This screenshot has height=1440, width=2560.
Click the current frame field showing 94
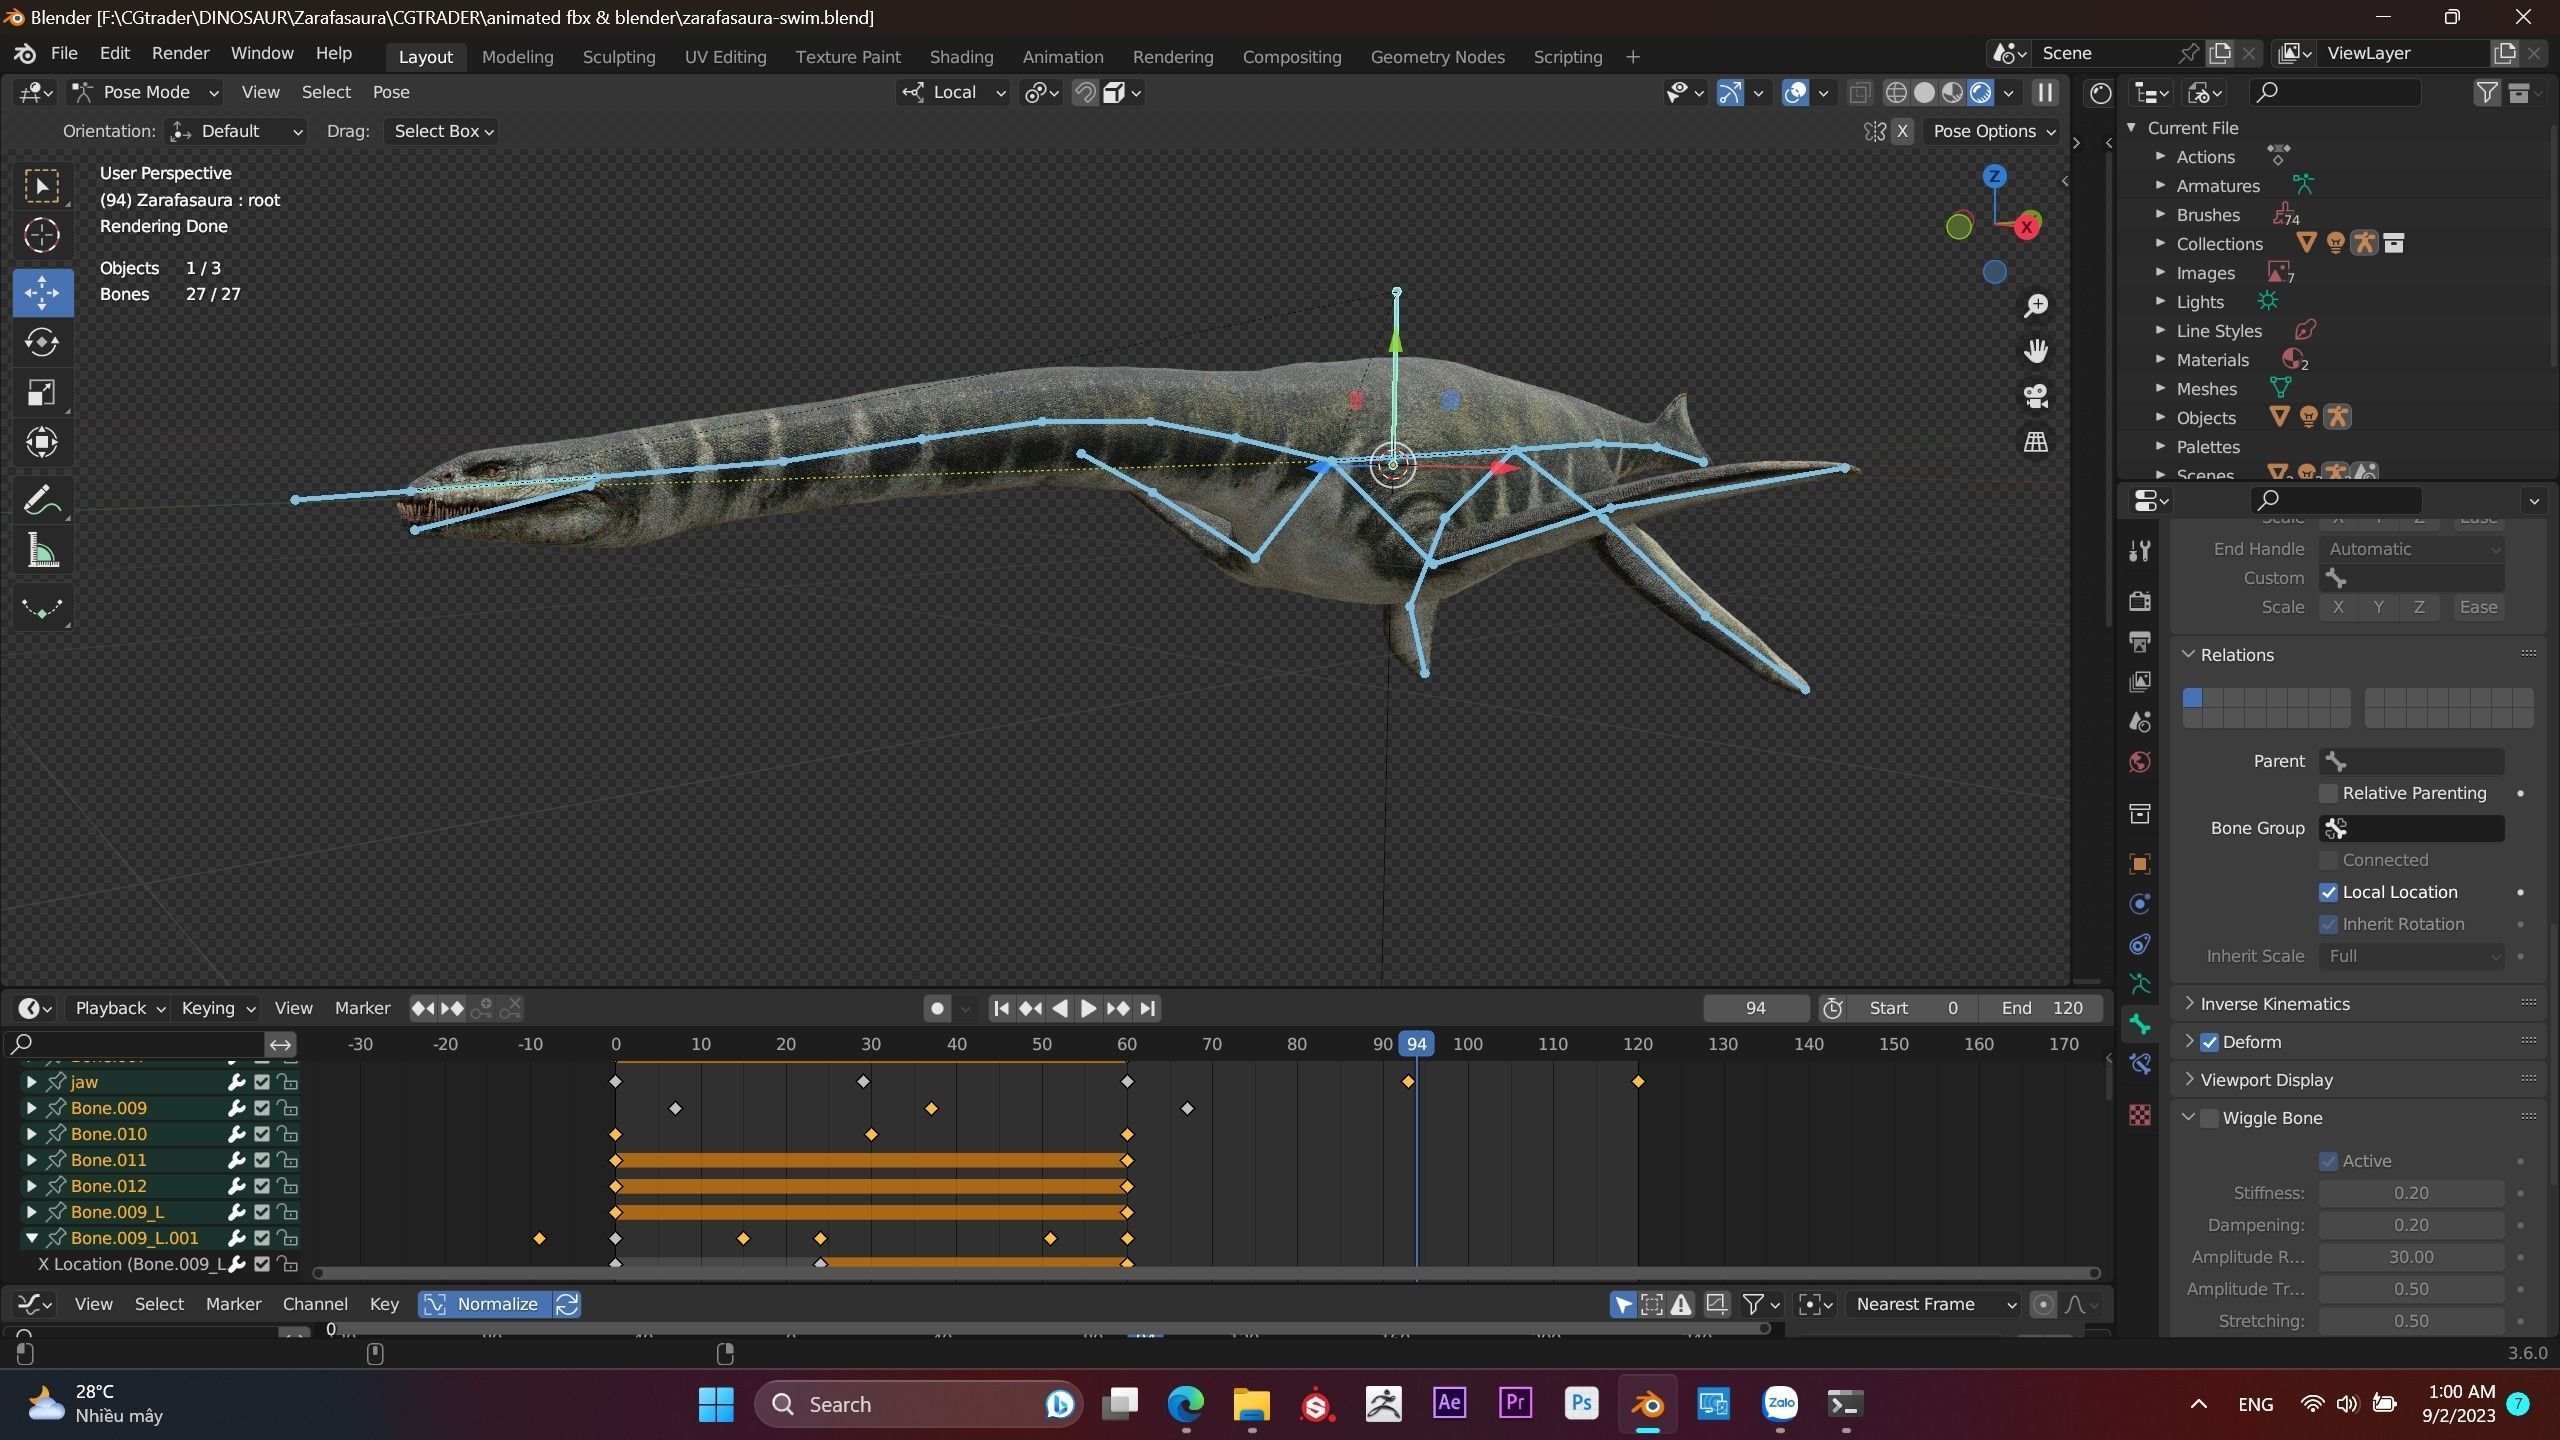click(x=1756, y=1009)
